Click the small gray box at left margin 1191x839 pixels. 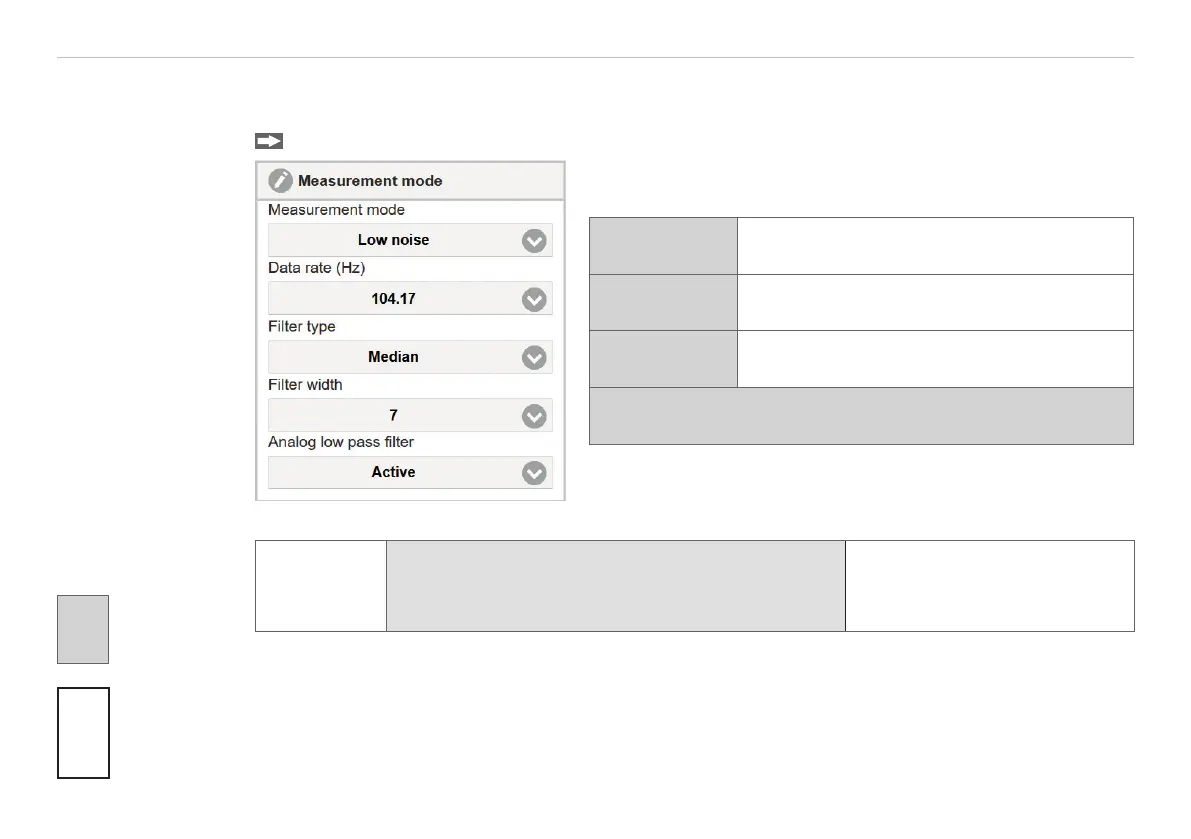pos(83,629)
